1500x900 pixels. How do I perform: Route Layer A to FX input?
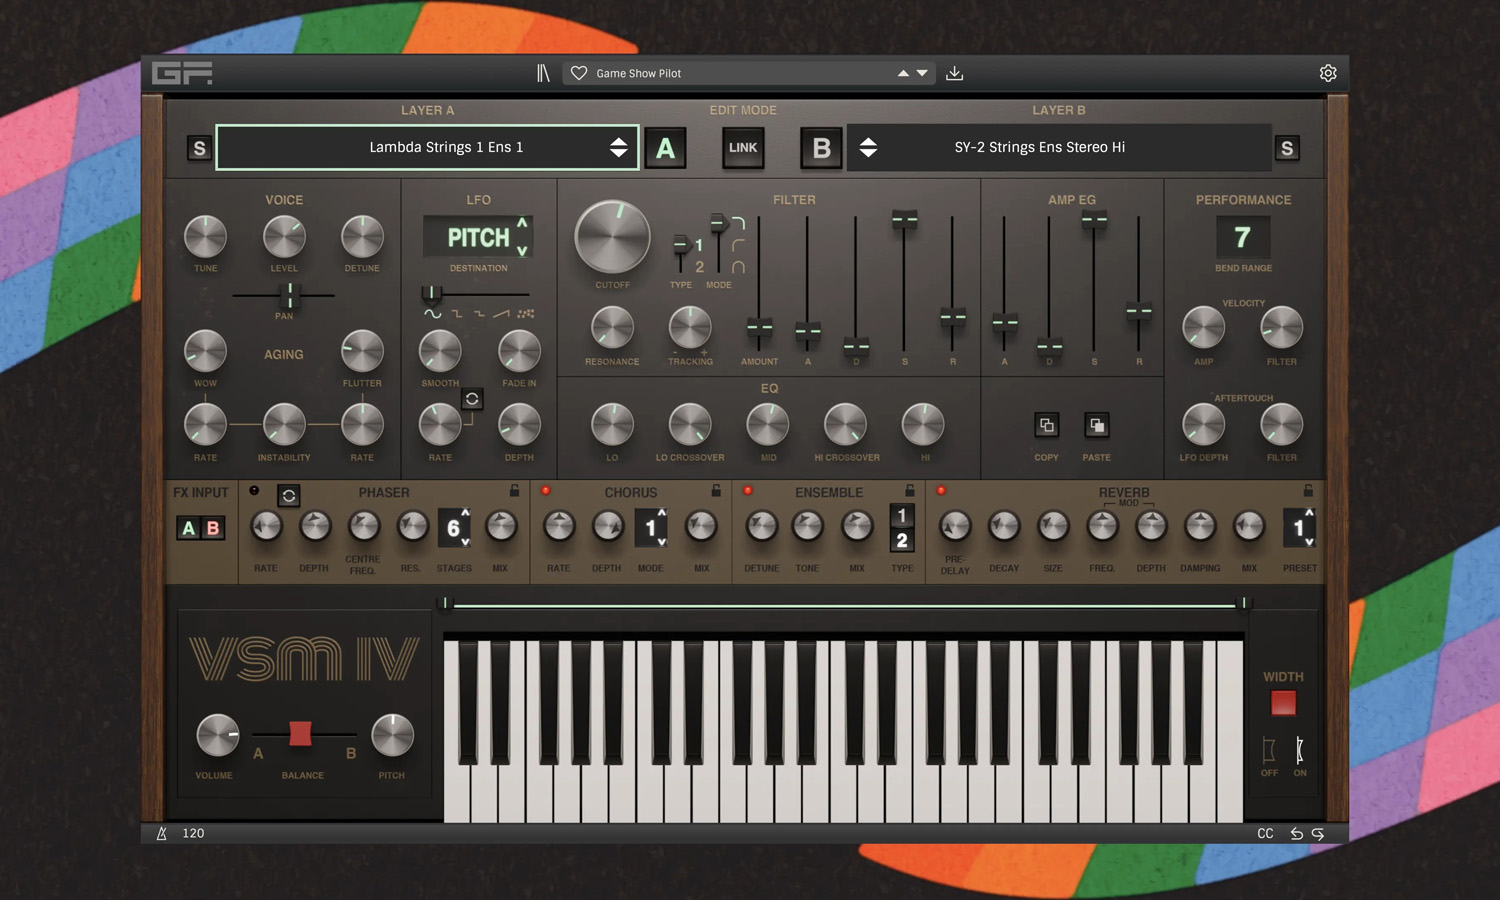click(x=189, y=528)
